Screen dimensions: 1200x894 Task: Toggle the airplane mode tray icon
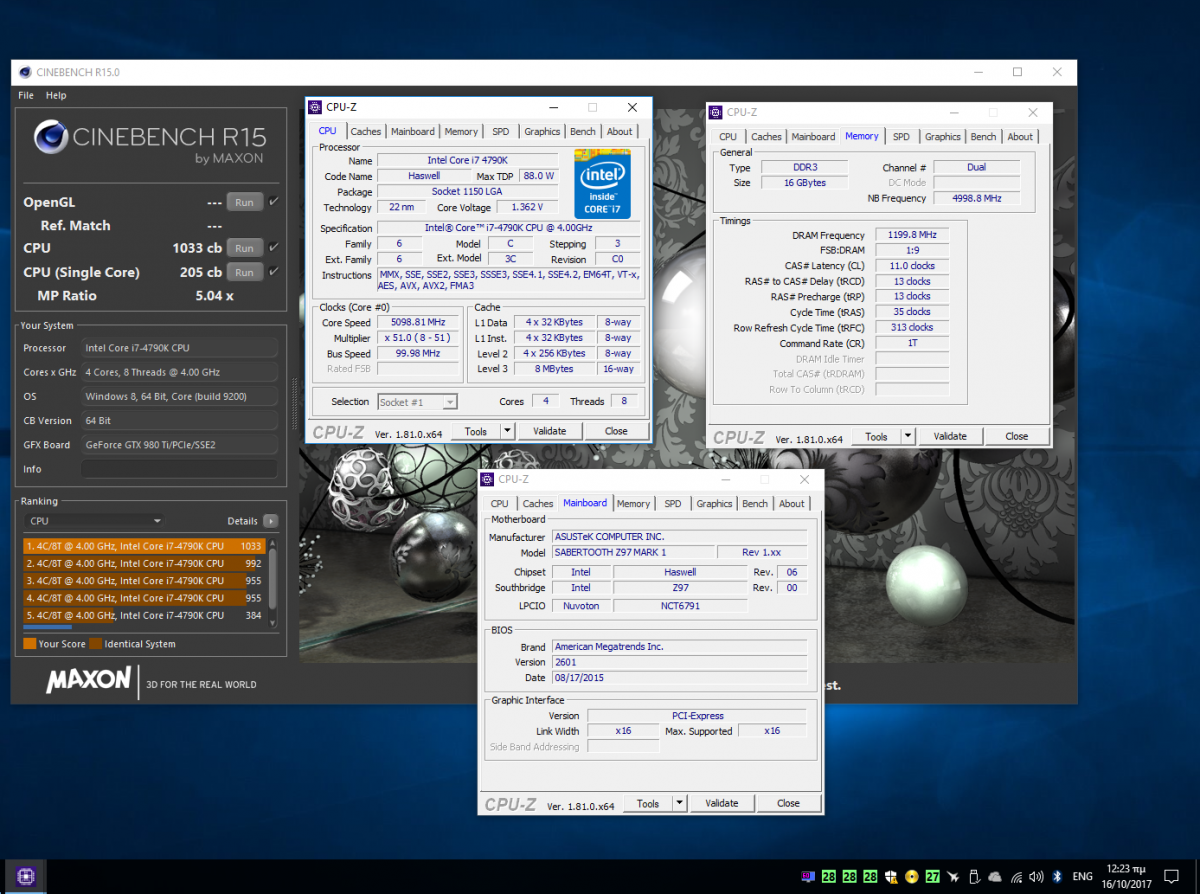tap(954, 877)
